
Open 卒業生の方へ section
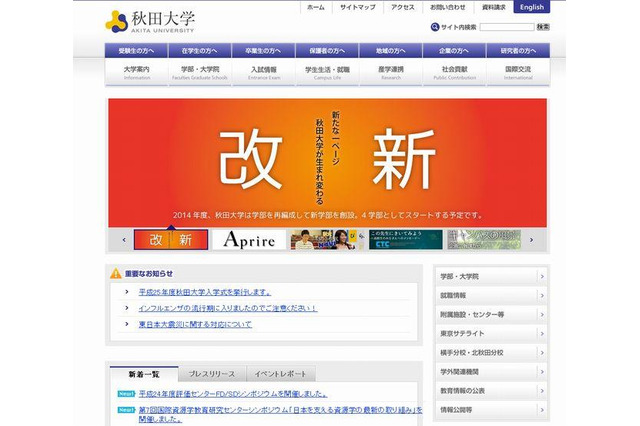click(263, 51)
